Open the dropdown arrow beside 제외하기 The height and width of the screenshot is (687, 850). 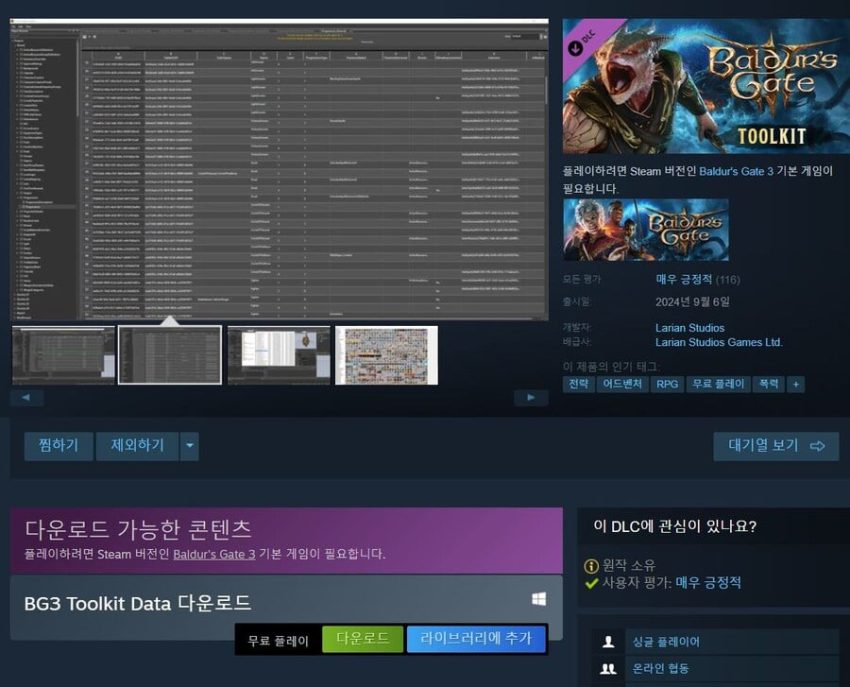(189, 446)
